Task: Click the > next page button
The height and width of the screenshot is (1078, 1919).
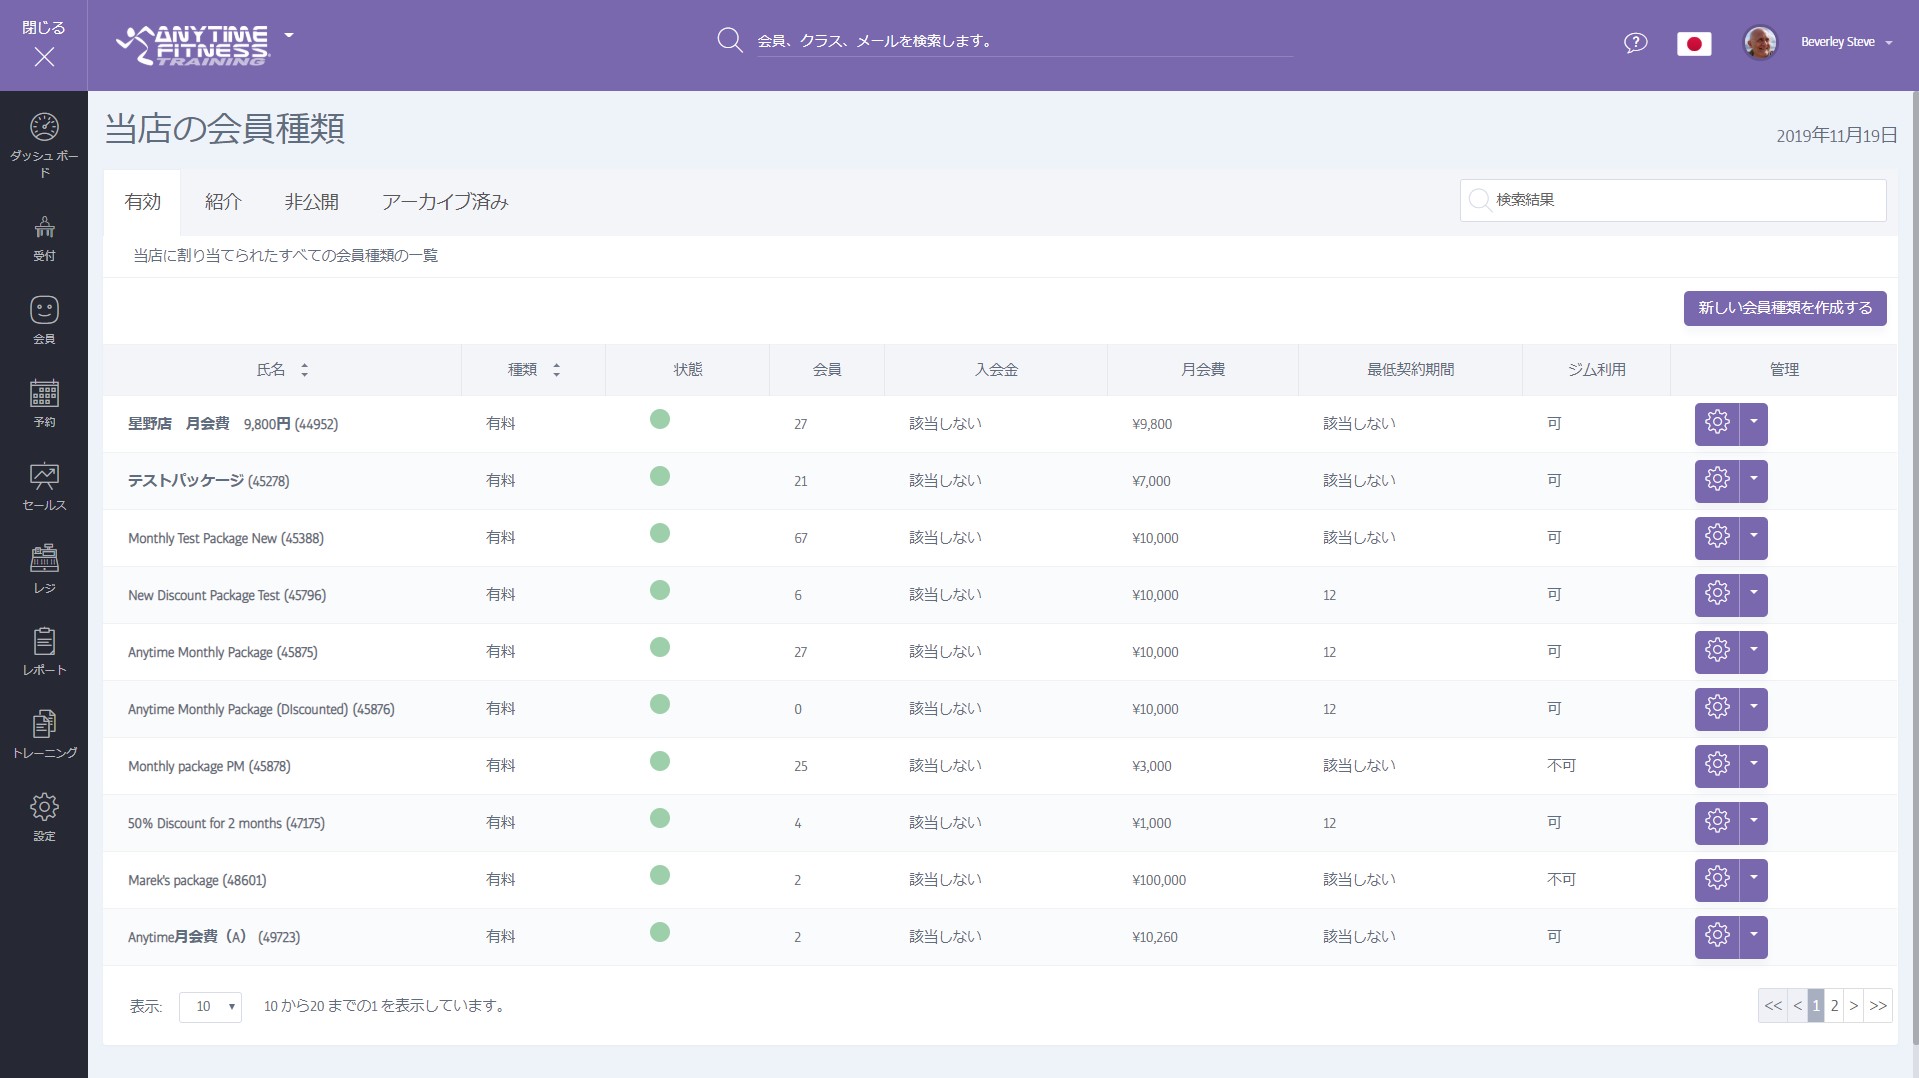Action: click(1853, 1006)
